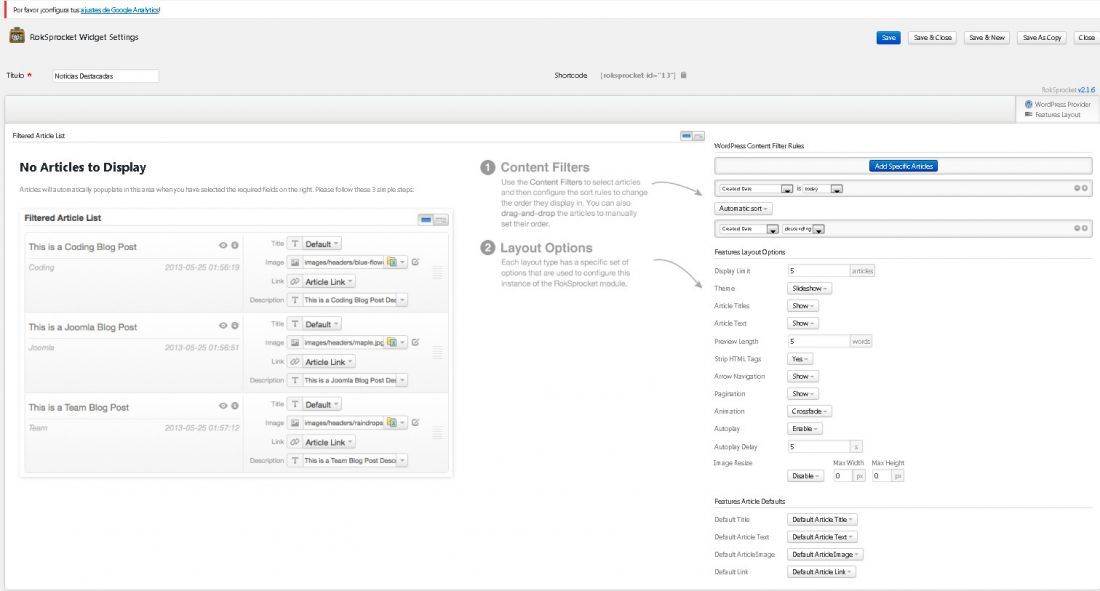Click the Max Height input field
This screenshot has height=591, width=1100.
pyautogui.click(x=881, y=476)
